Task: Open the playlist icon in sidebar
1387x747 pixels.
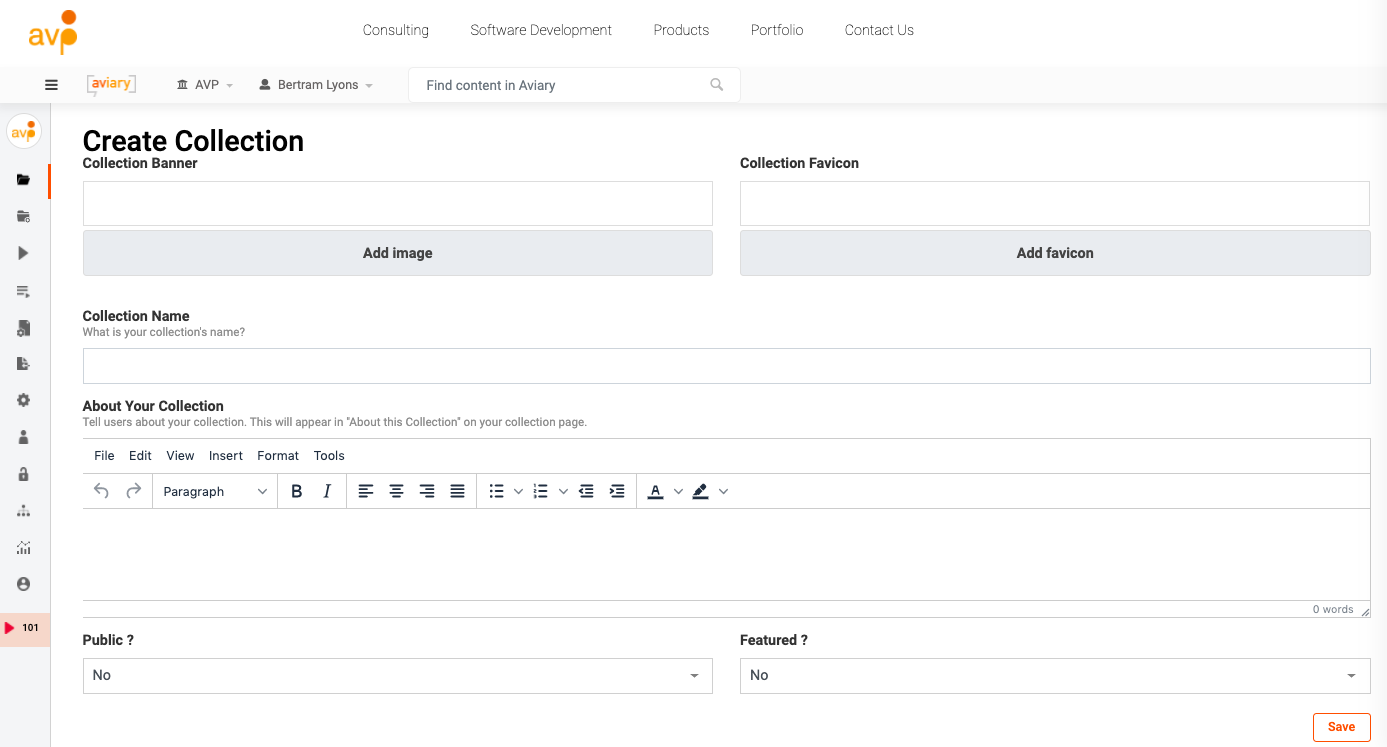Action: pos(24,291)
